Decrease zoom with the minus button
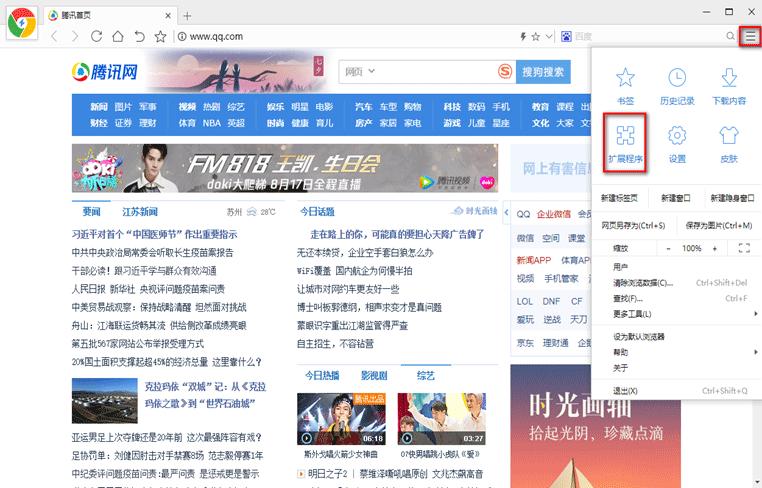This screenshot has height=488, width=762. point(669,248)
